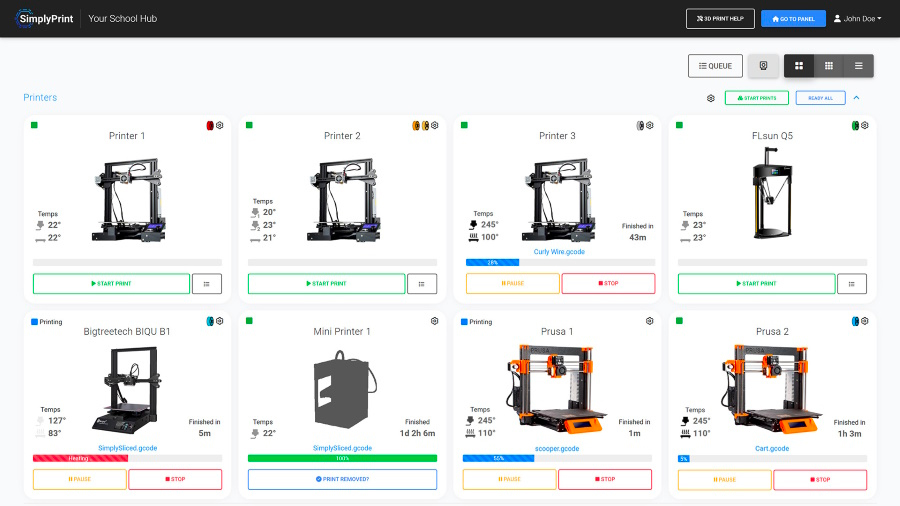This screenshot has width=900, height=506.
Task: Open the 3D Print Help button
Action: pyautogui.click(x=720, y=18)
